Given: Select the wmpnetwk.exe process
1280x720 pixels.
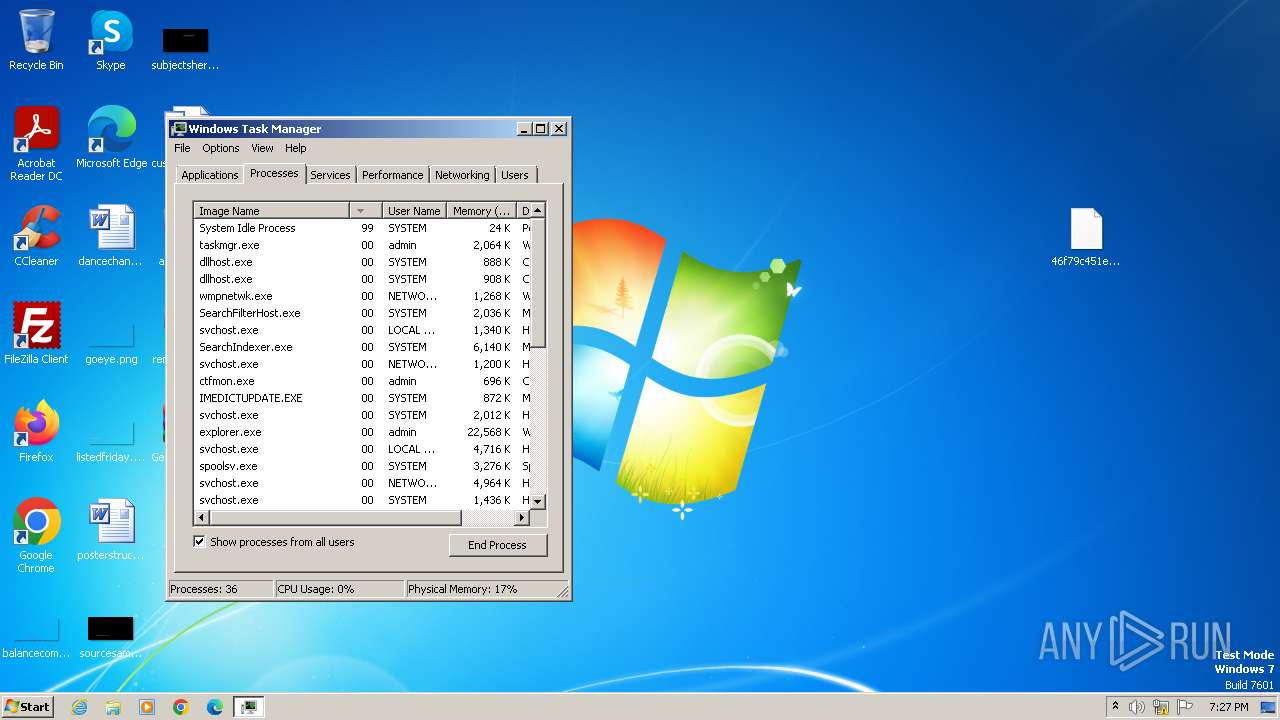Looking at the screenshot, I should [361, 296].
